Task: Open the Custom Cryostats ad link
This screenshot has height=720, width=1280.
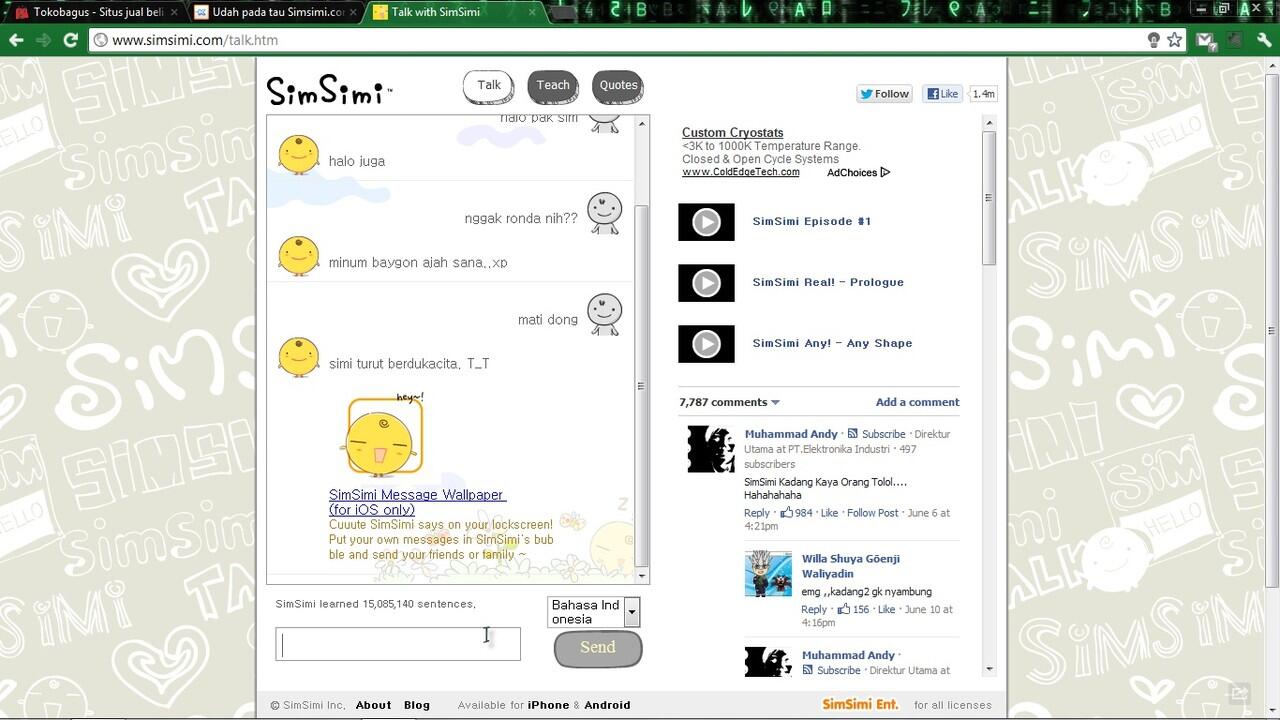Action: tap(733, 133)
